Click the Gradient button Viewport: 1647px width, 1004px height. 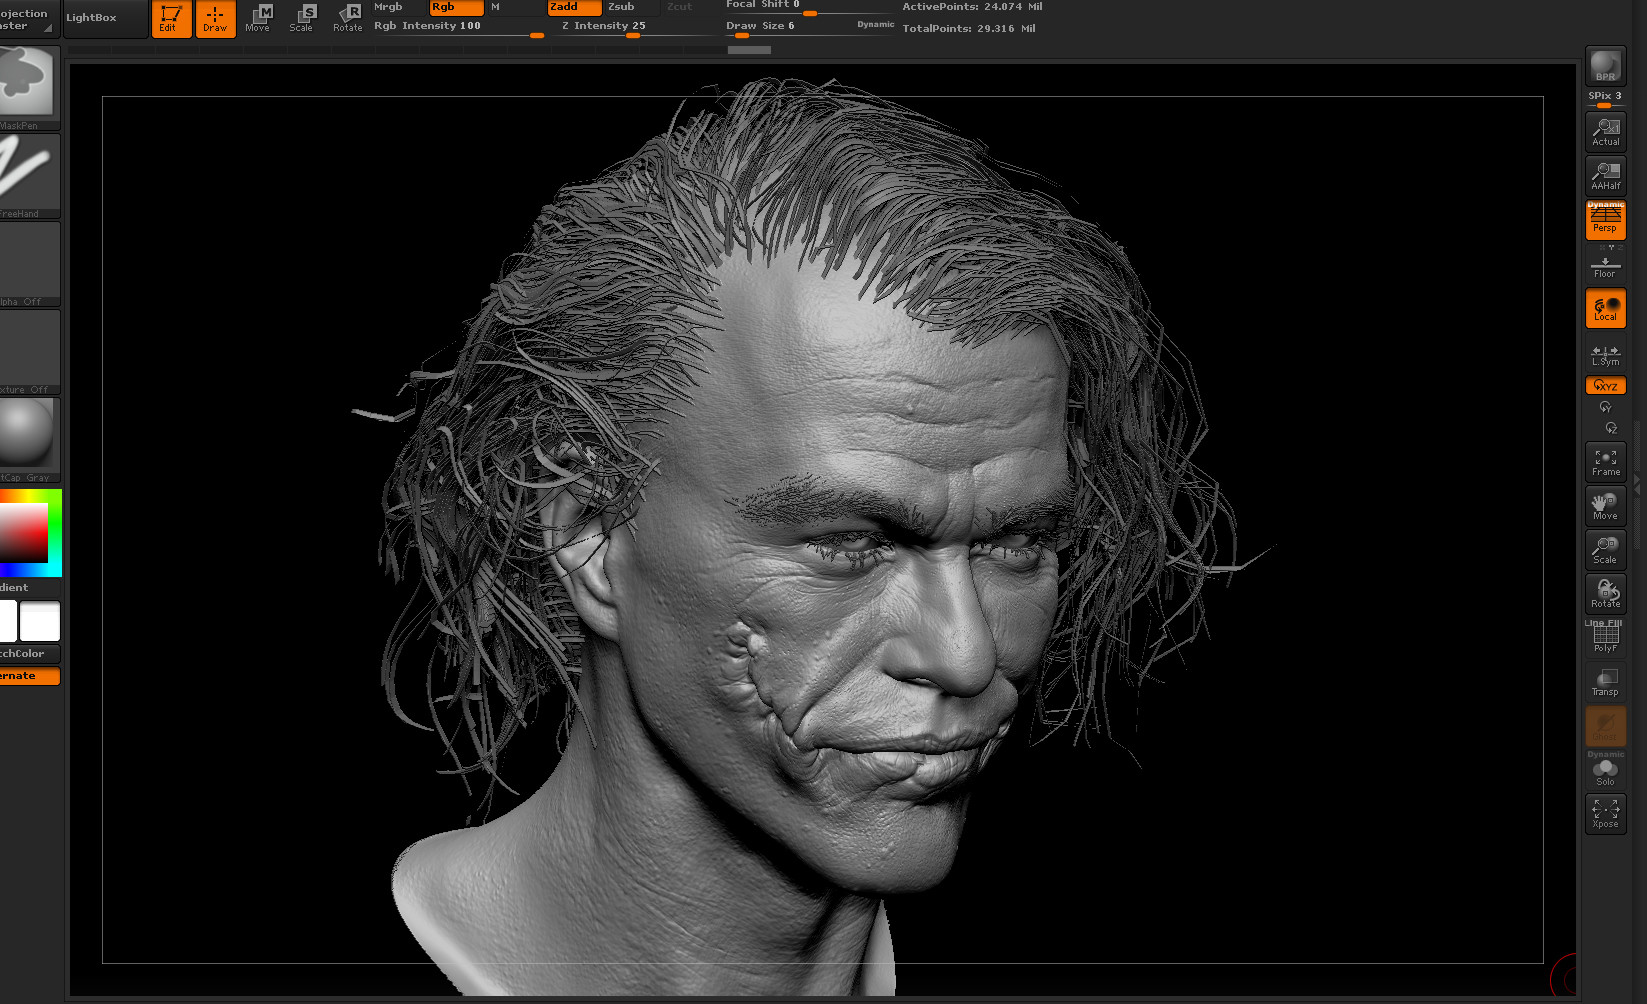(x=28, y=588)
